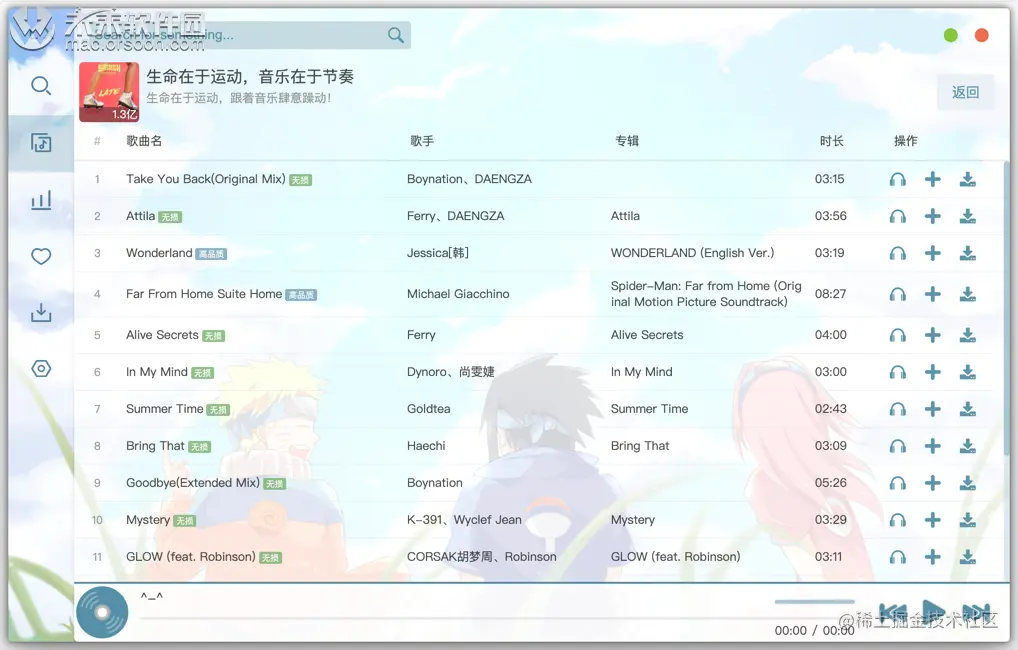Viewport: 1018px width, 650px height.
Task: Download In My Mind
Action: [967, 372]
